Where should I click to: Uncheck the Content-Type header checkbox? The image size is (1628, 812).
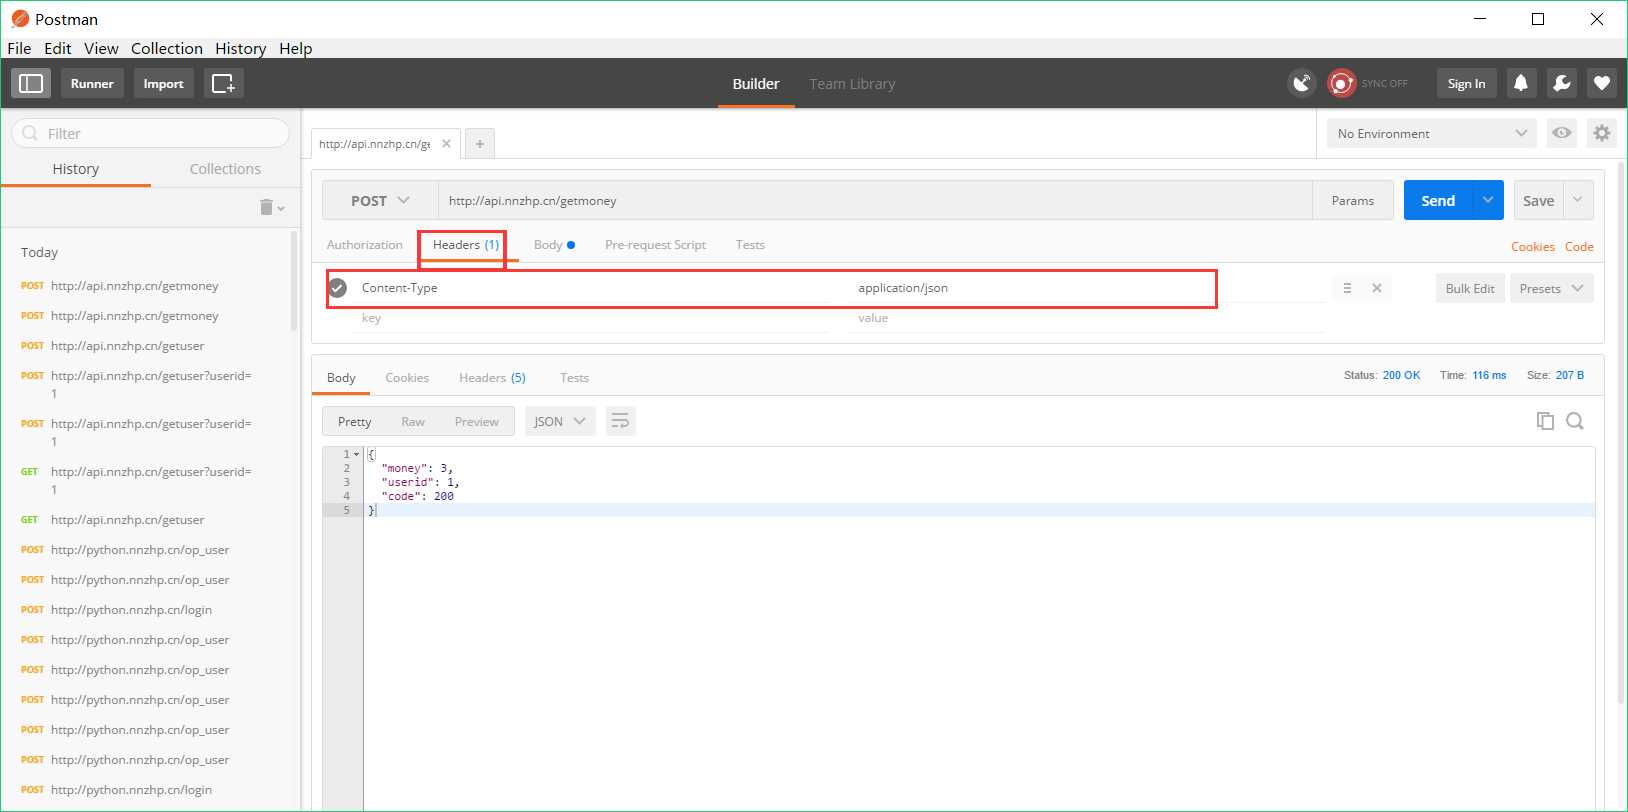(338, 288)
